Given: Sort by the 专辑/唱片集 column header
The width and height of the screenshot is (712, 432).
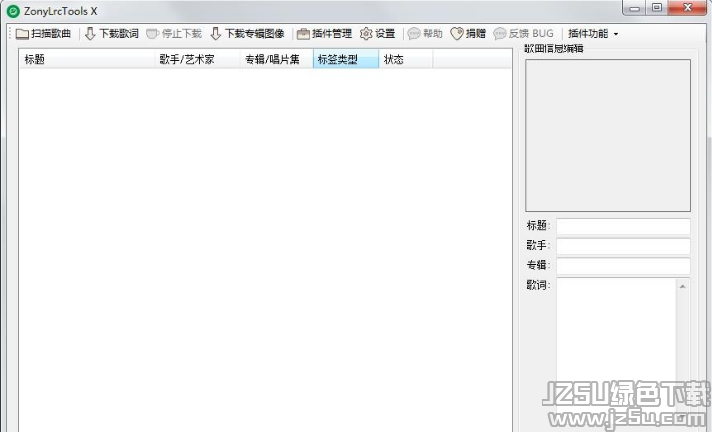Looking at the screenshot, I should 277,60.
